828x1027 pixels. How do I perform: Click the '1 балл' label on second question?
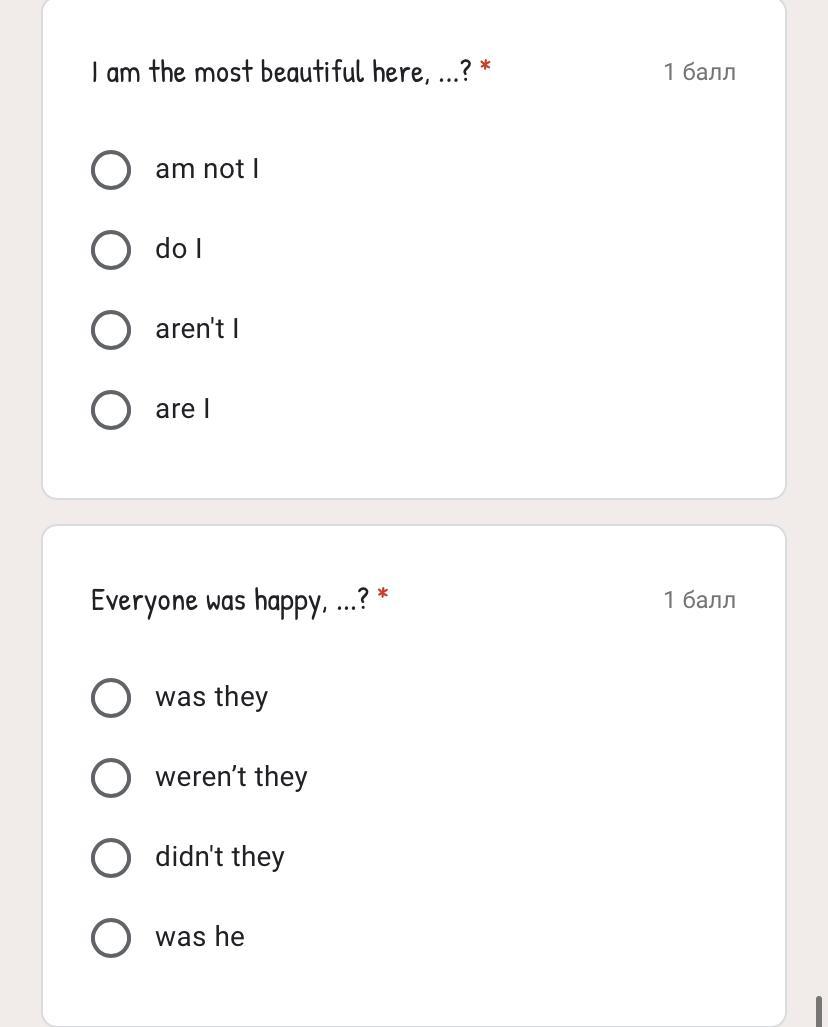[x=699, y=600]
